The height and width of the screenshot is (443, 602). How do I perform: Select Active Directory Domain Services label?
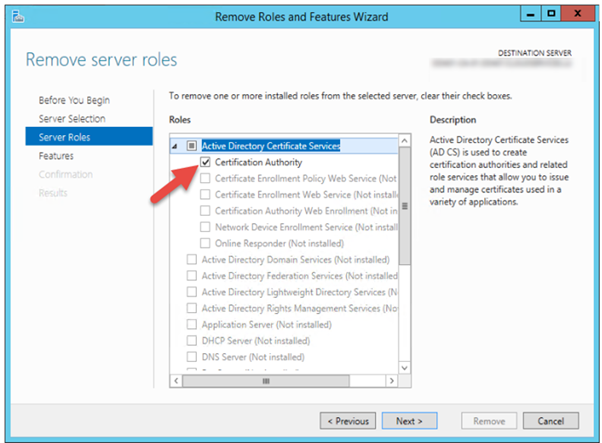(295, 260)
